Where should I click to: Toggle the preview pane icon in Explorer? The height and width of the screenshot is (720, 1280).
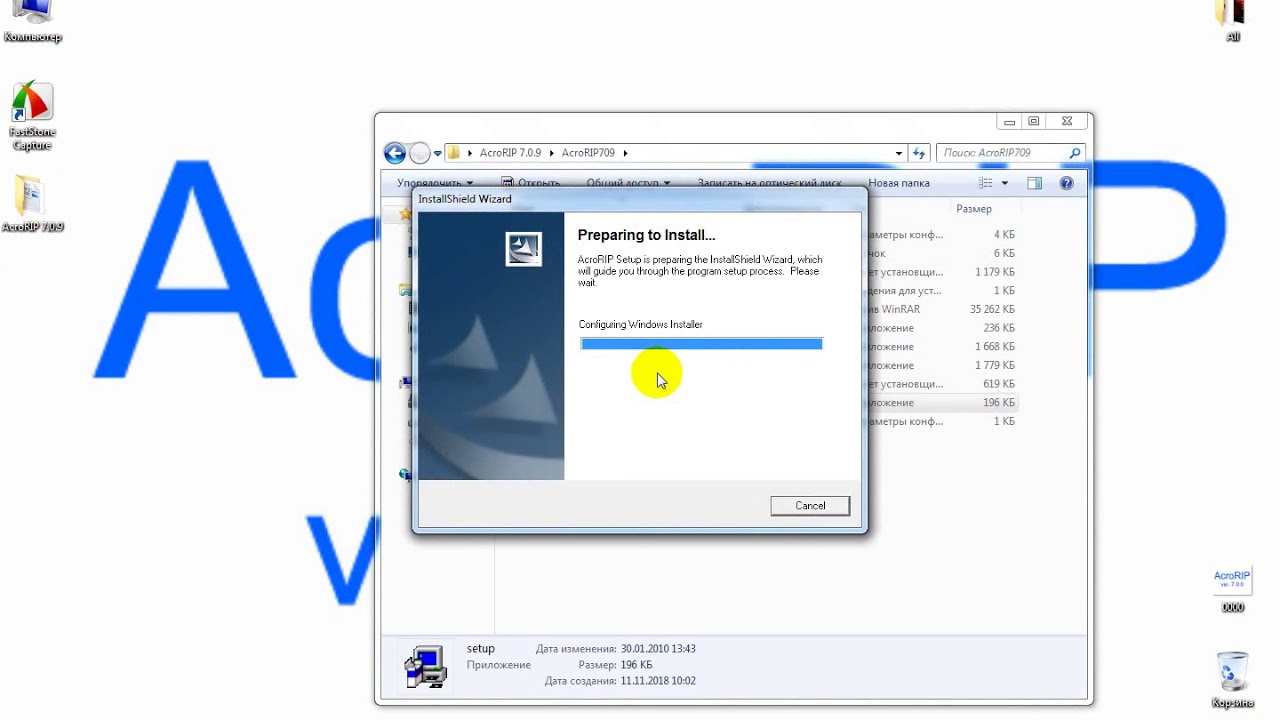coord(1035,183)
